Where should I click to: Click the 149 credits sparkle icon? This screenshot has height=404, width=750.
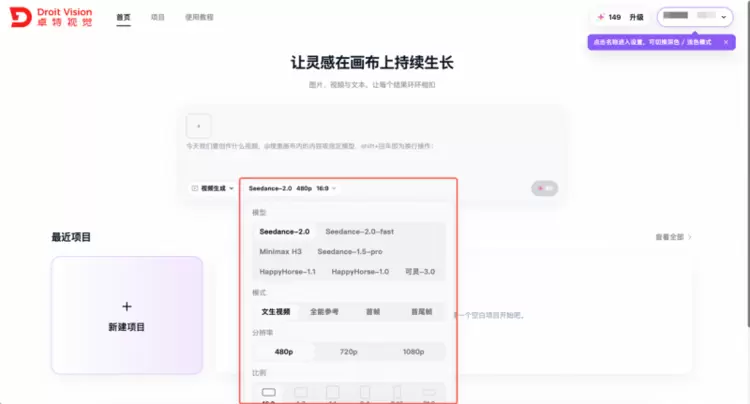coord(601,17)
